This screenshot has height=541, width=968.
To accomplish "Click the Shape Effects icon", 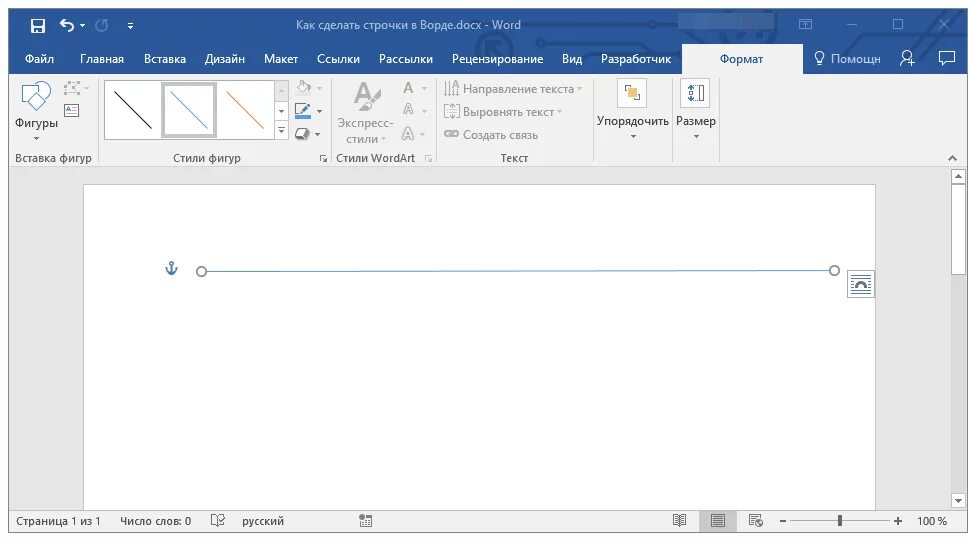I will click(302, 133).
